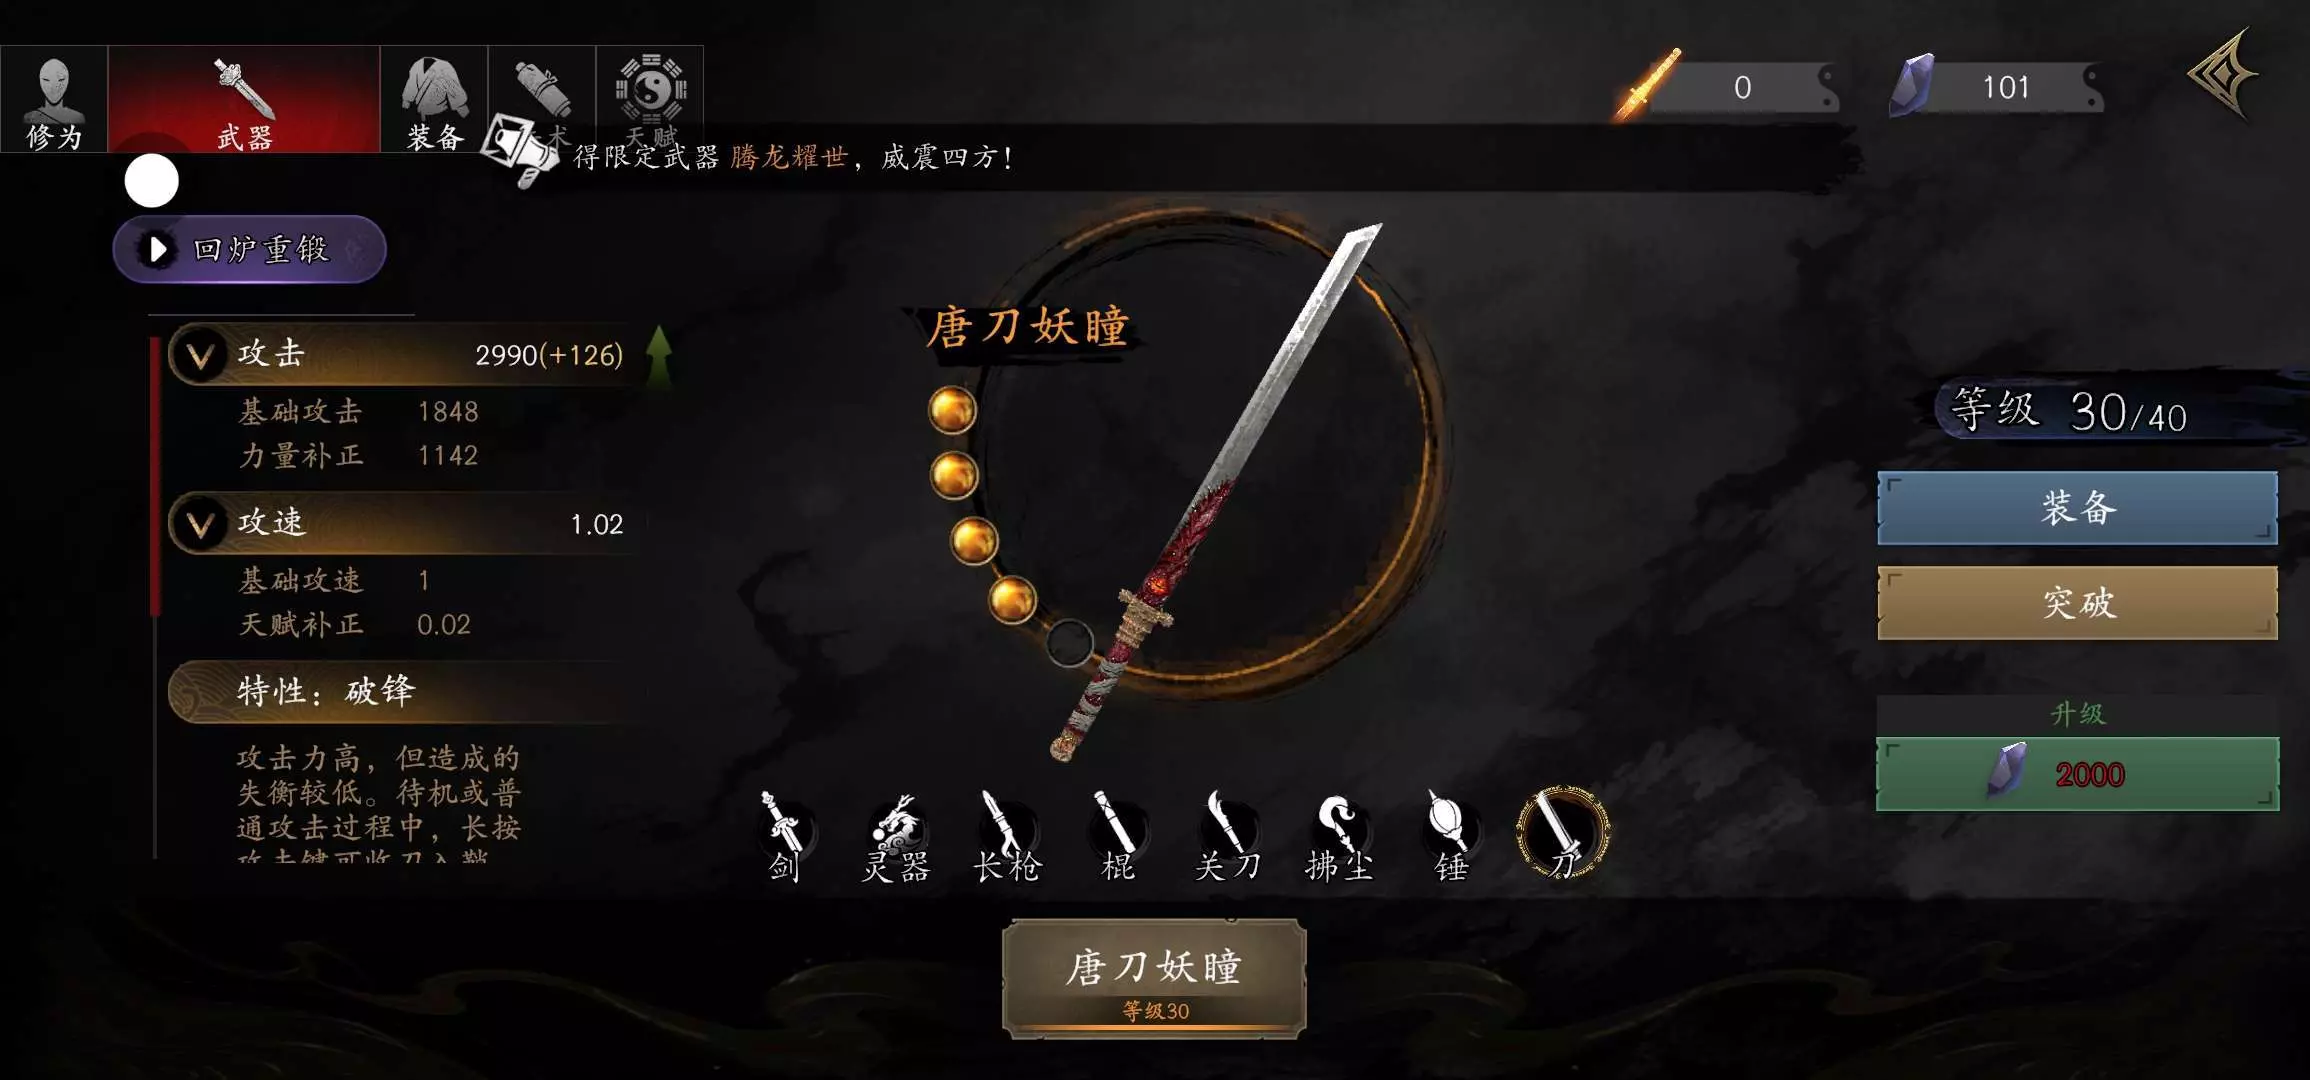The height and width of the screenshot is (1080, 2310).
Task: Click the empty fifth gem slot
Action: pyautogui.click(x=1070, y=643)
